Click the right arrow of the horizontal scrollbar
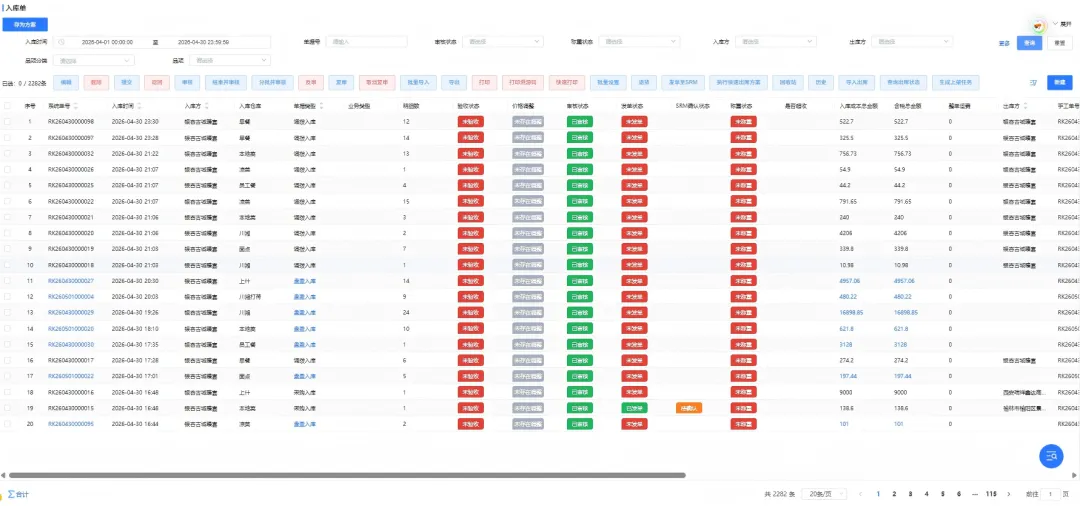Image resolution: width=1080 pixels, height=506 pixels. pyautogui.click(x=1077, y=475)
